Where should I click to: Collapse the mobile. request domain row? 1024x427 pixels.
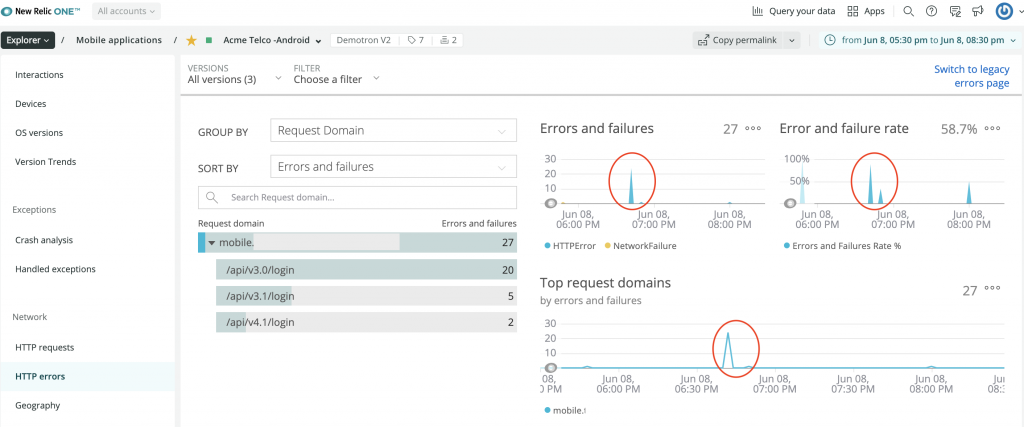212,243
